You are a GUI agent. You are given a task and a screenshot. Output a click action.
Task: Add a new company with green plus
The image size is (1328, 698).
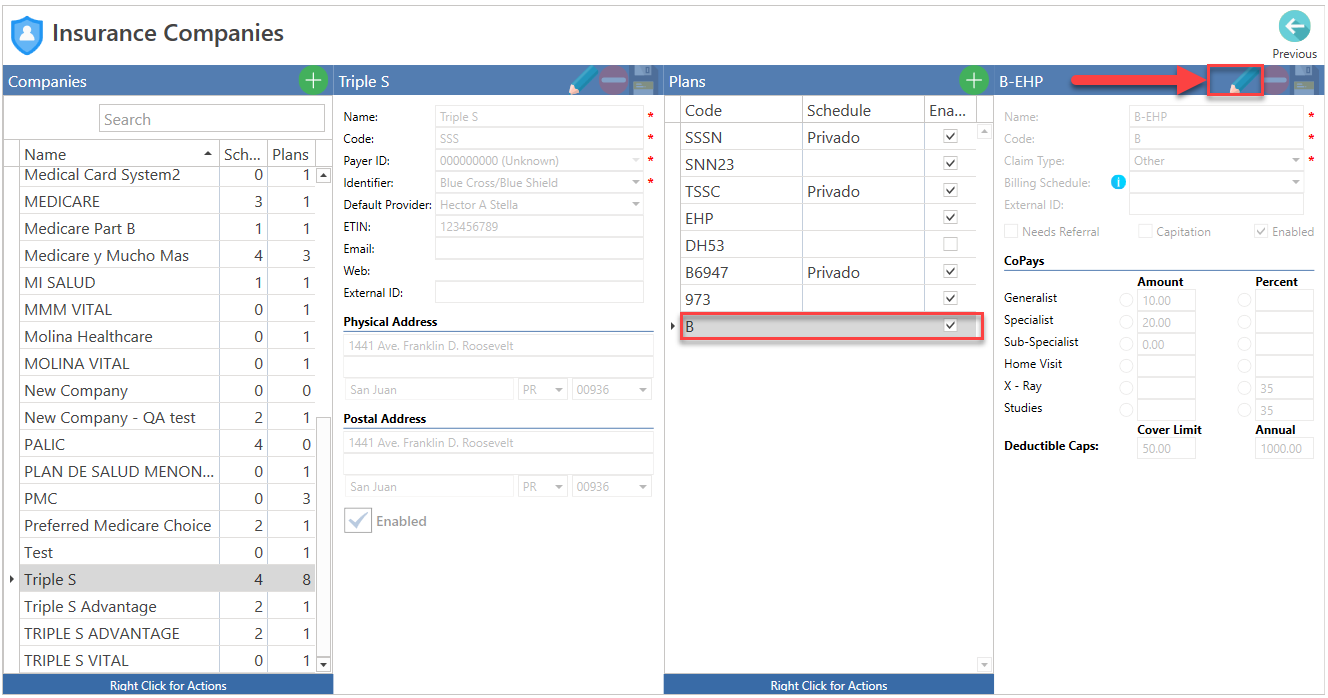(x=313, y=81)
